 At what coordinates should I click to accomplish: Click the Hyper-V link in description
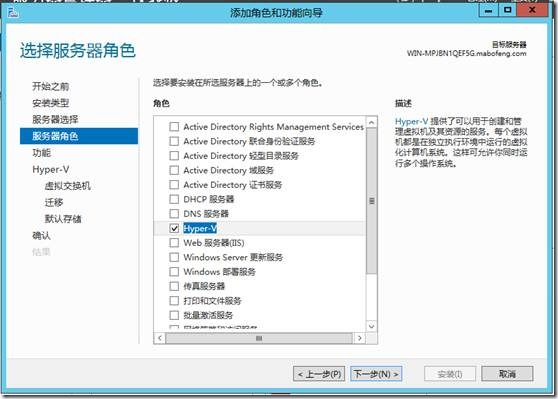(x=411, y=121)
